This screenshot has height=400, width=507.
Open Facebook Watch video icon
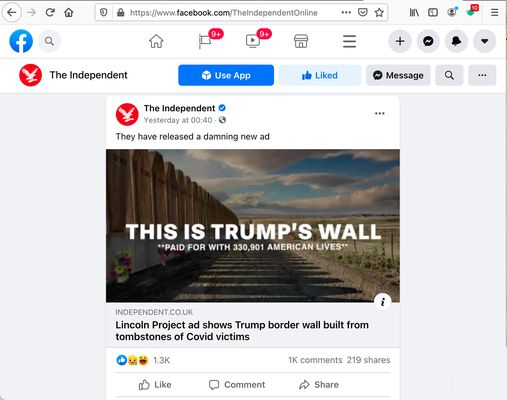click(253, 41)
